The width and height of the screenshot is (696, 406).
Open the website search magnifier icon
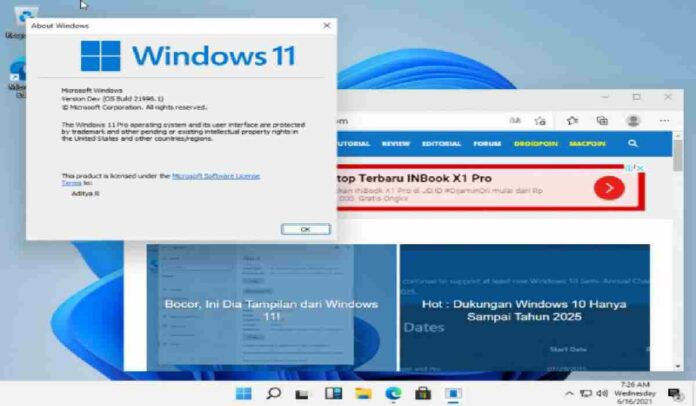[633, 143]
